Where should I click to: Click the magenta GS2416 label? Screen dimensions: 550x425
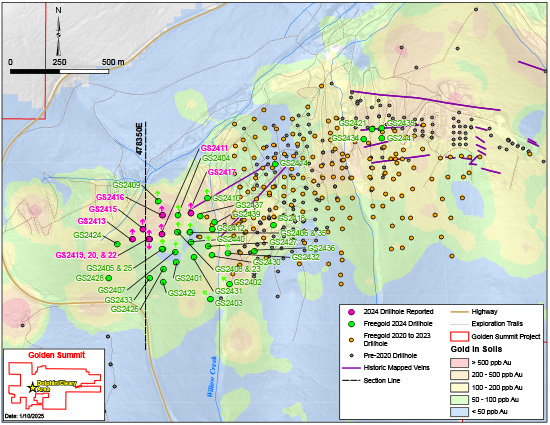(110, 197)
